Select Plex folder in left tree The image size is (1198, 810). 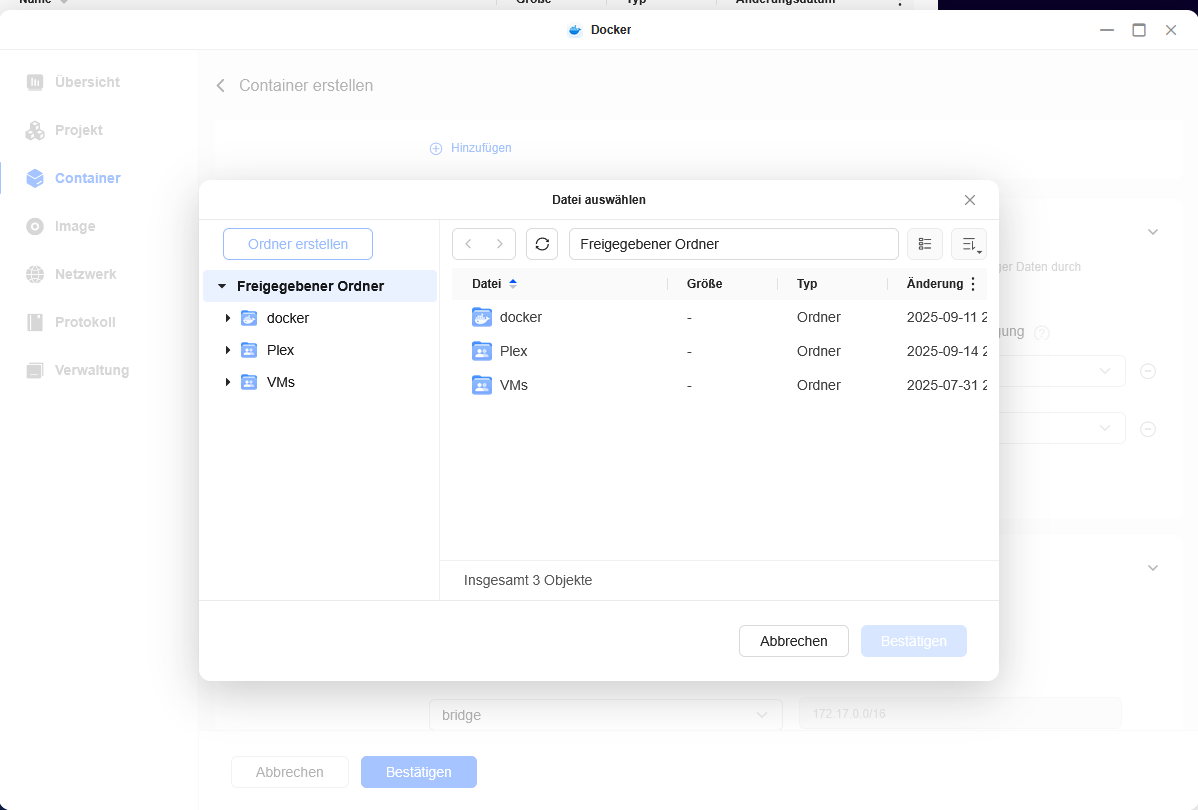click(x=280, y=350)
